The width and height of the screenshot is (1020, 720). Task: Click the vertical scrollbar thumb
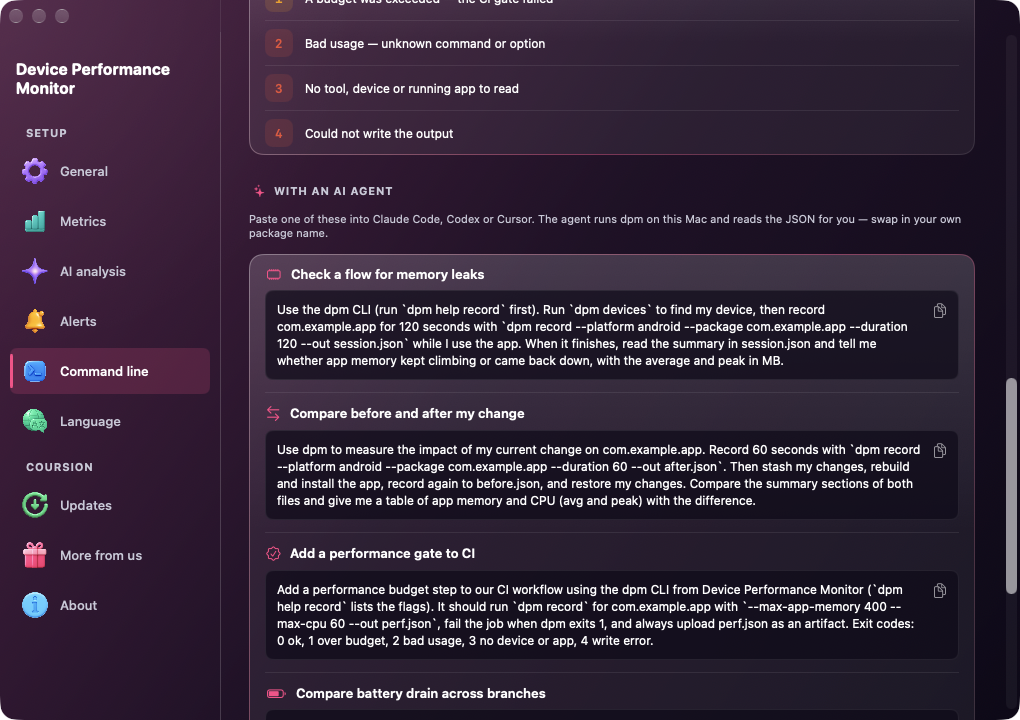pyautogui.click(x=1011, y=486)
